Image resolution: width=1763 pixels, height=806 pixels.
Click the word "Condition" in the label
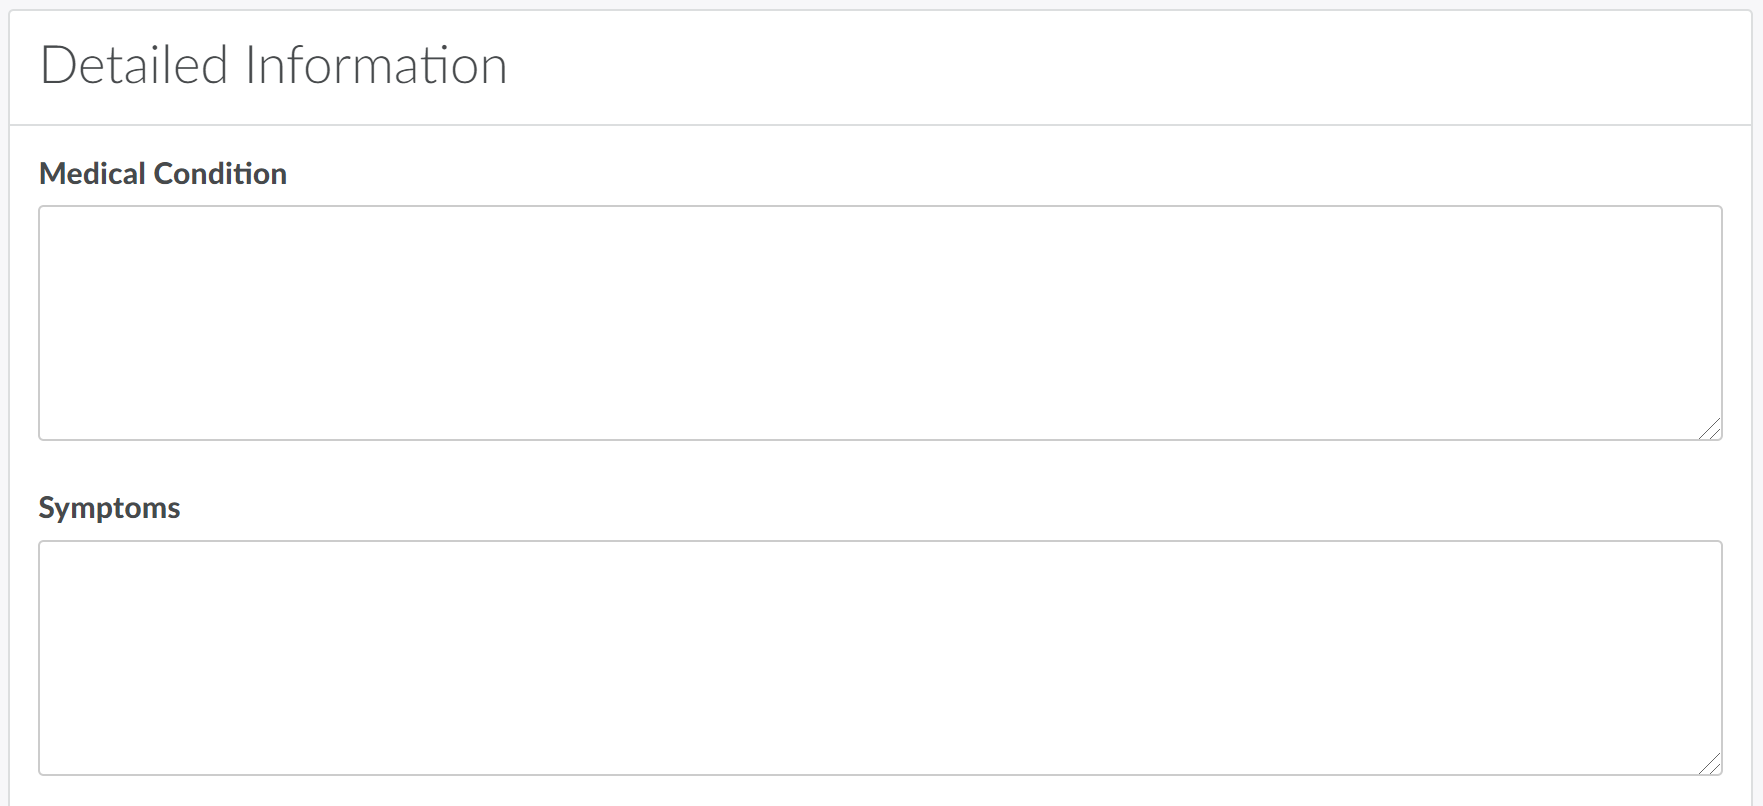click(x=220, y=174)
